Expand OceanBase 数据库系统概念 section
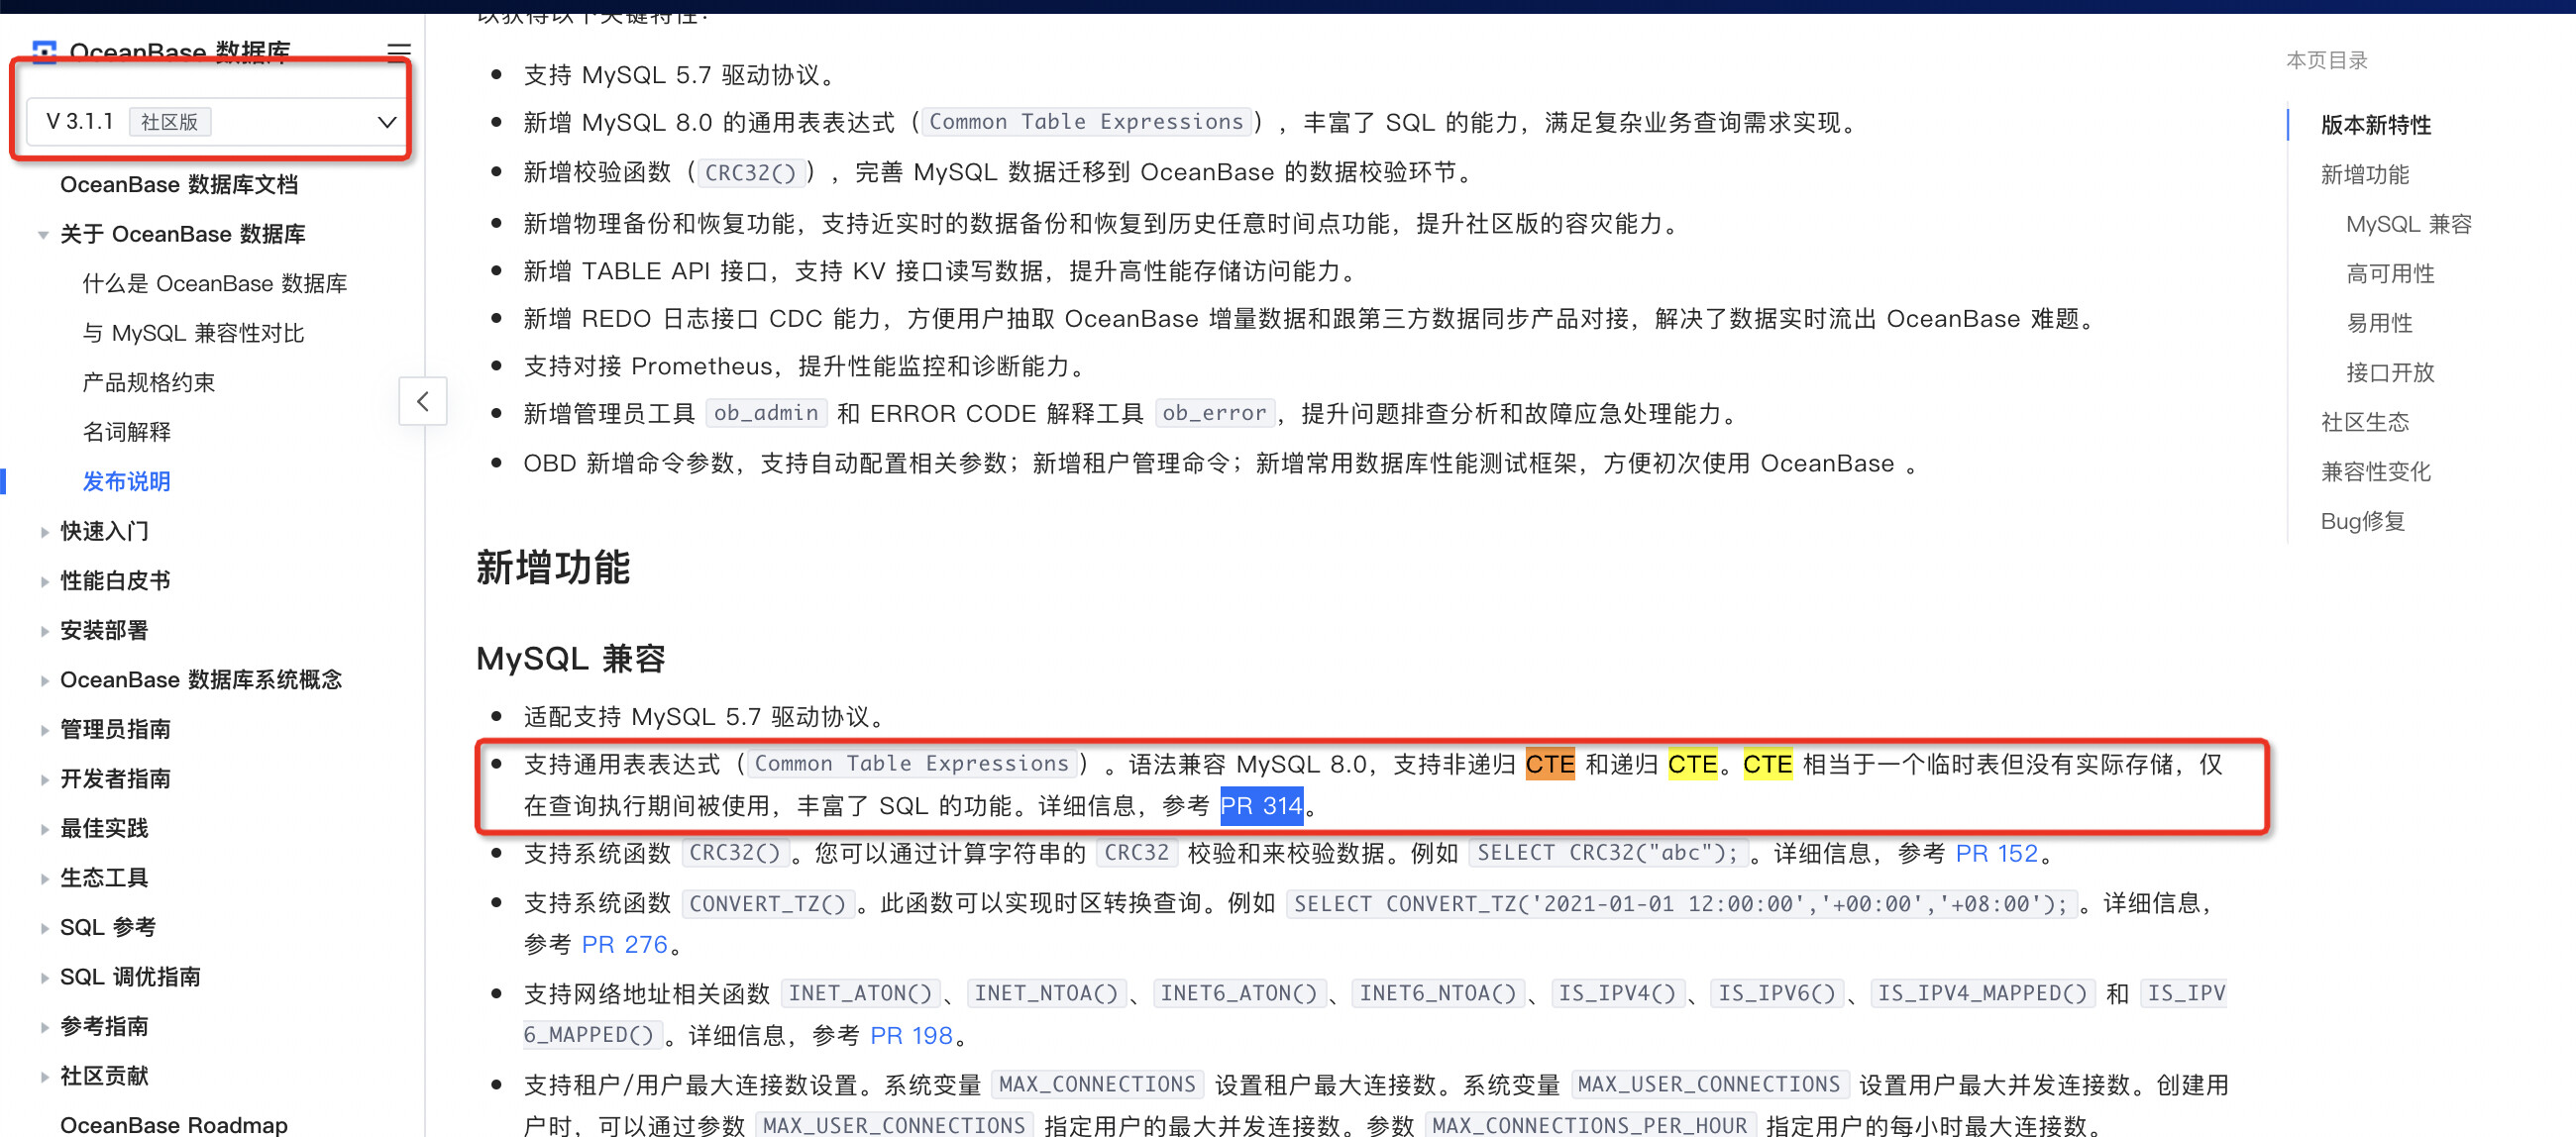2576x1137 pixels. pyautogui.click(x=44, y=681)
